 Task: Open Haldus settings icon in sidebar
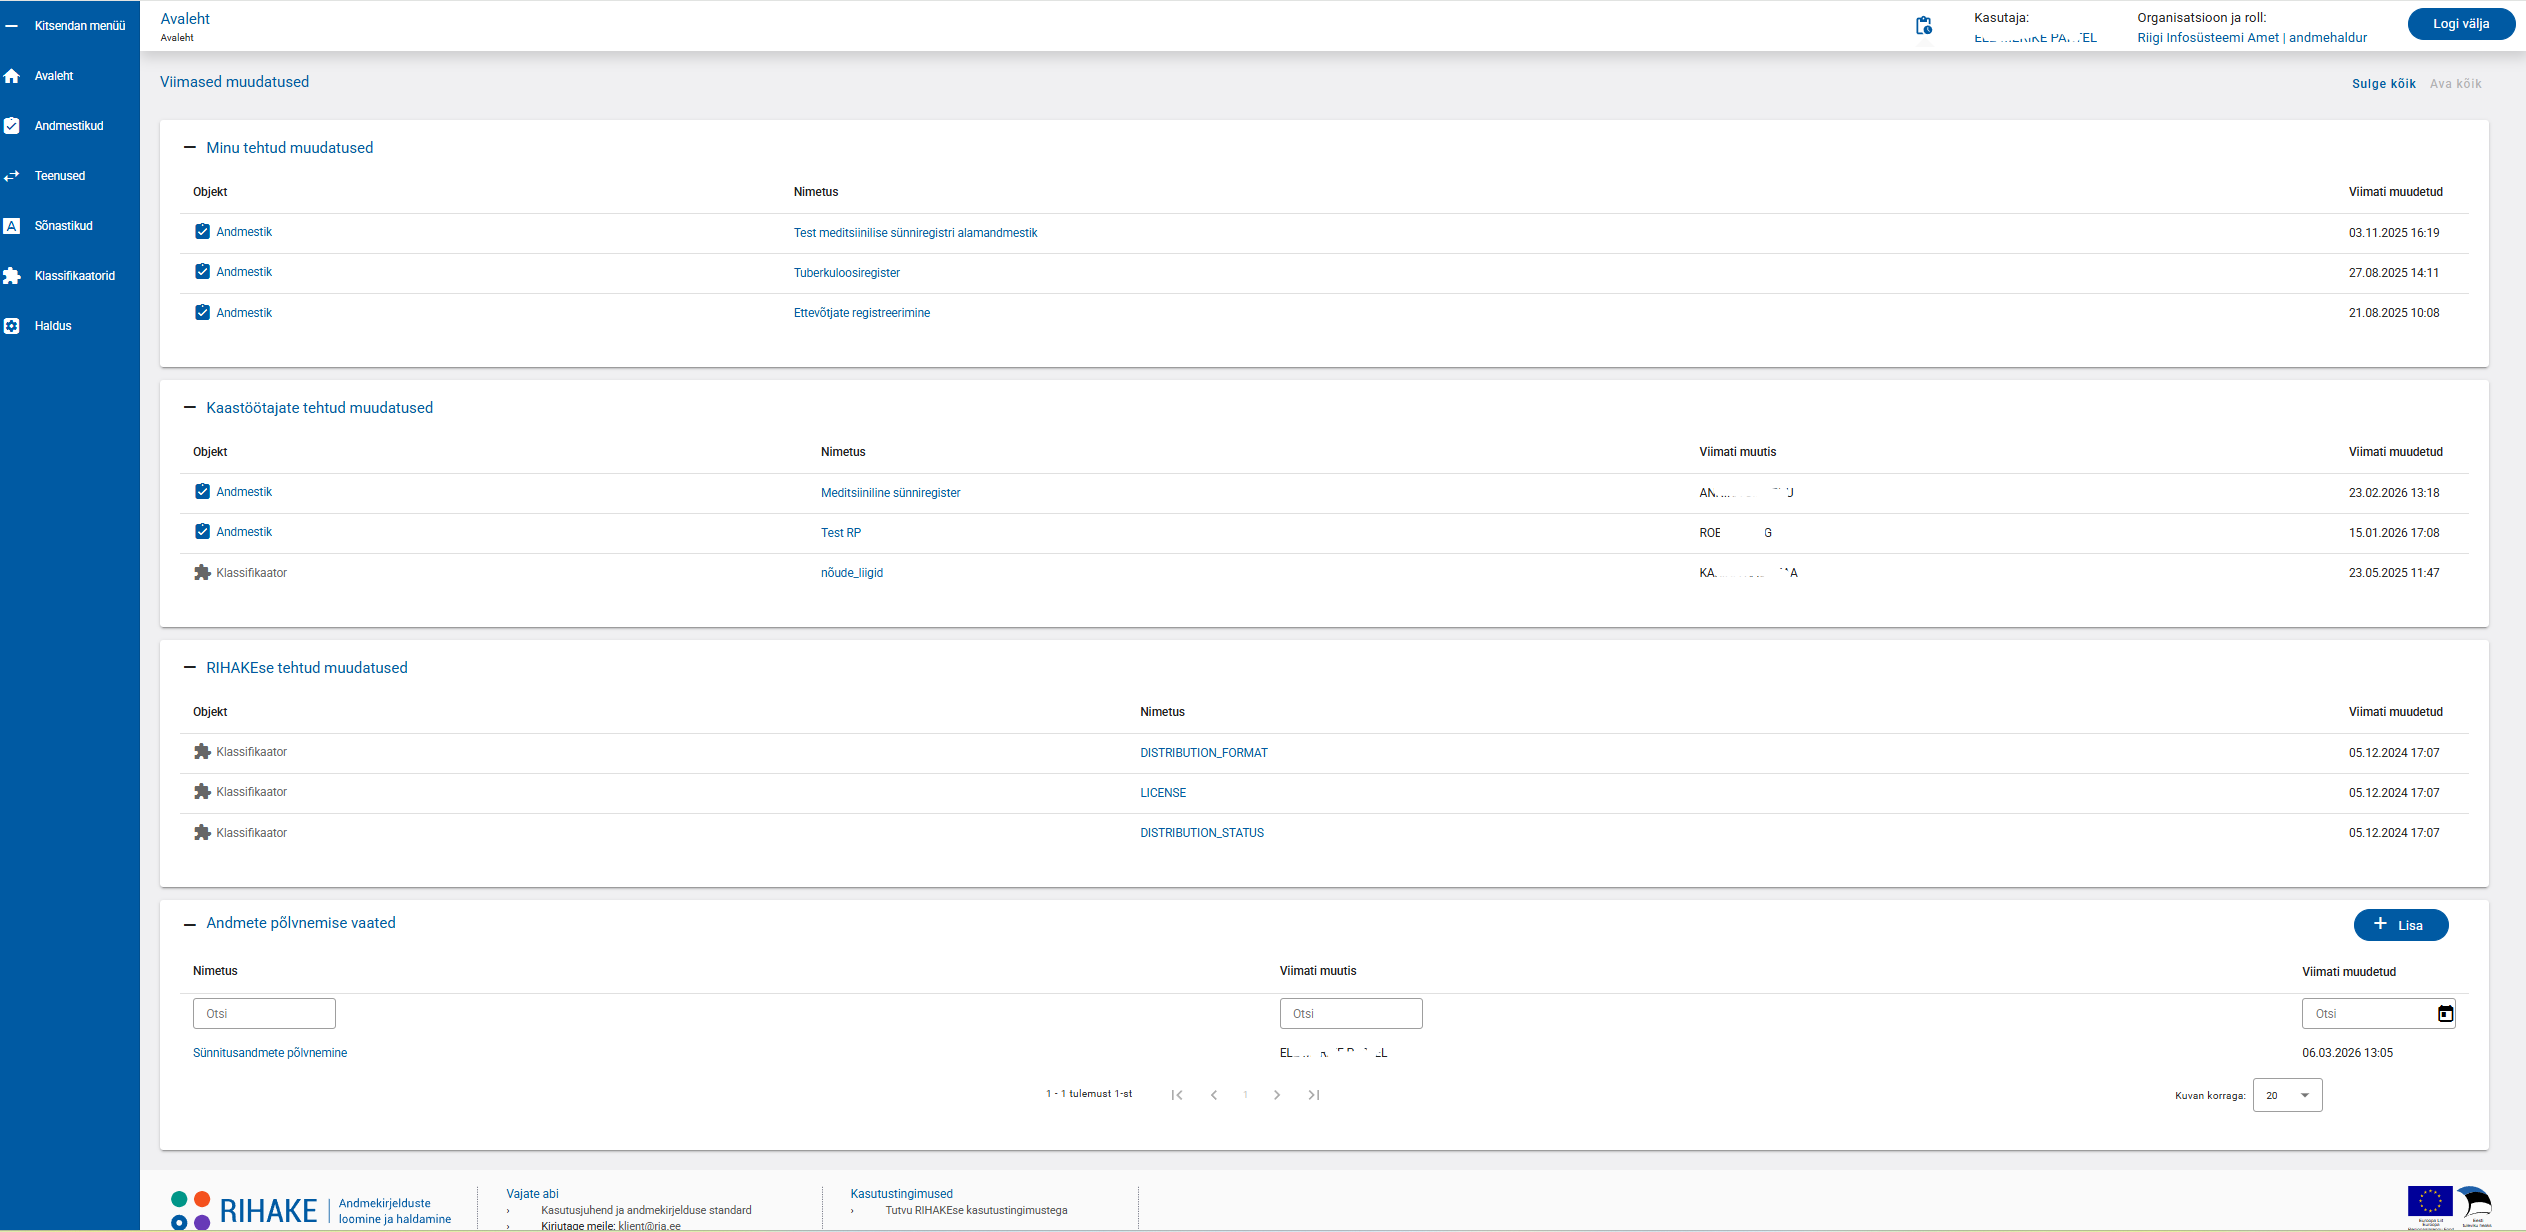coord(12,326)
